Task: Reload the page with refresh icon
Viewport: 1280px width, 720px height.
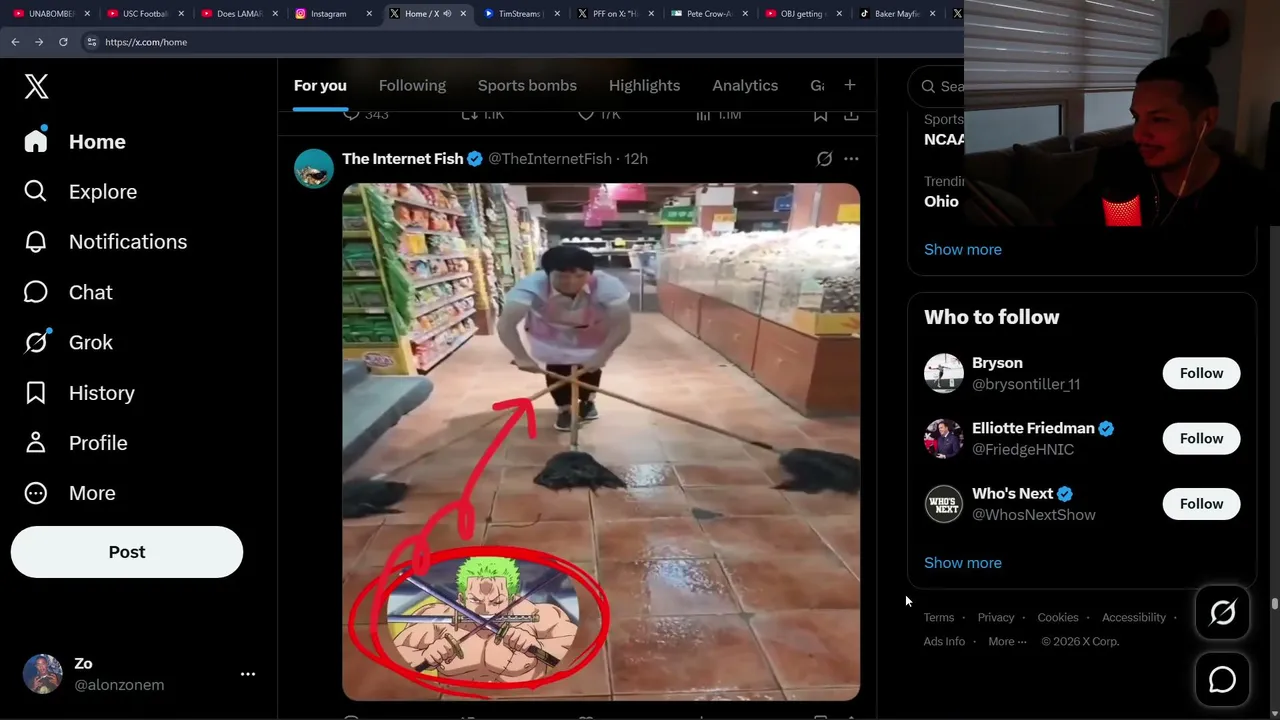Action: (63, 42)
